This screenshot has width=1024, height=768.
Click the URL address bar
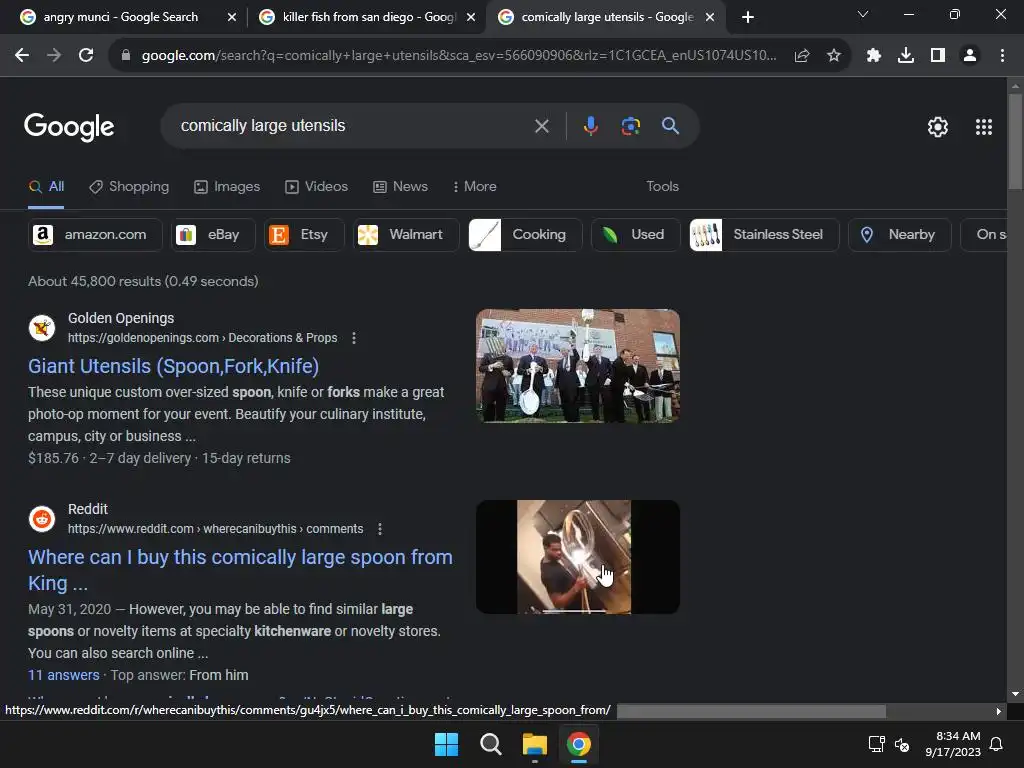tap(458, 56)
